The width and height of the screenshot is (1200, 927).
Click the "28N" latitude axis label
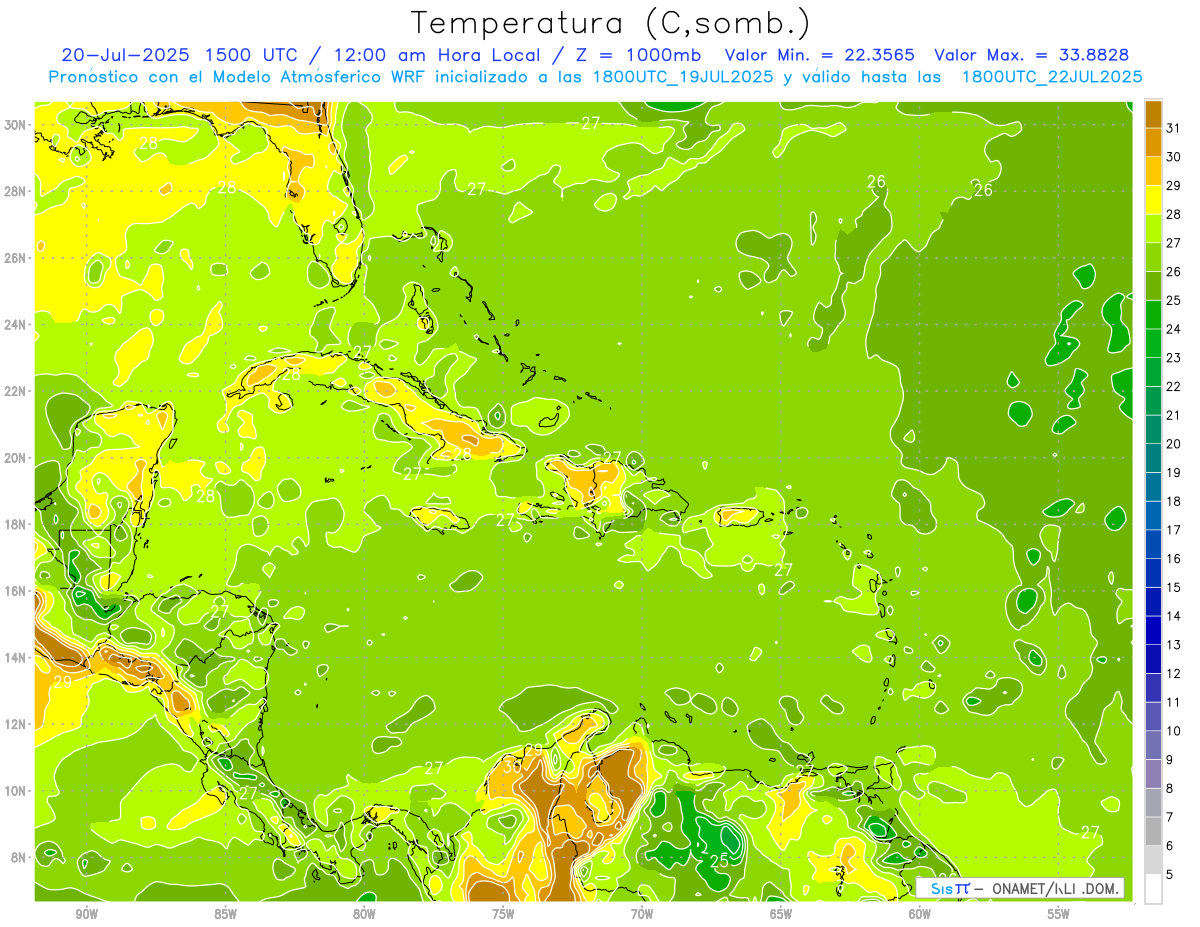[x=15, y=191]
